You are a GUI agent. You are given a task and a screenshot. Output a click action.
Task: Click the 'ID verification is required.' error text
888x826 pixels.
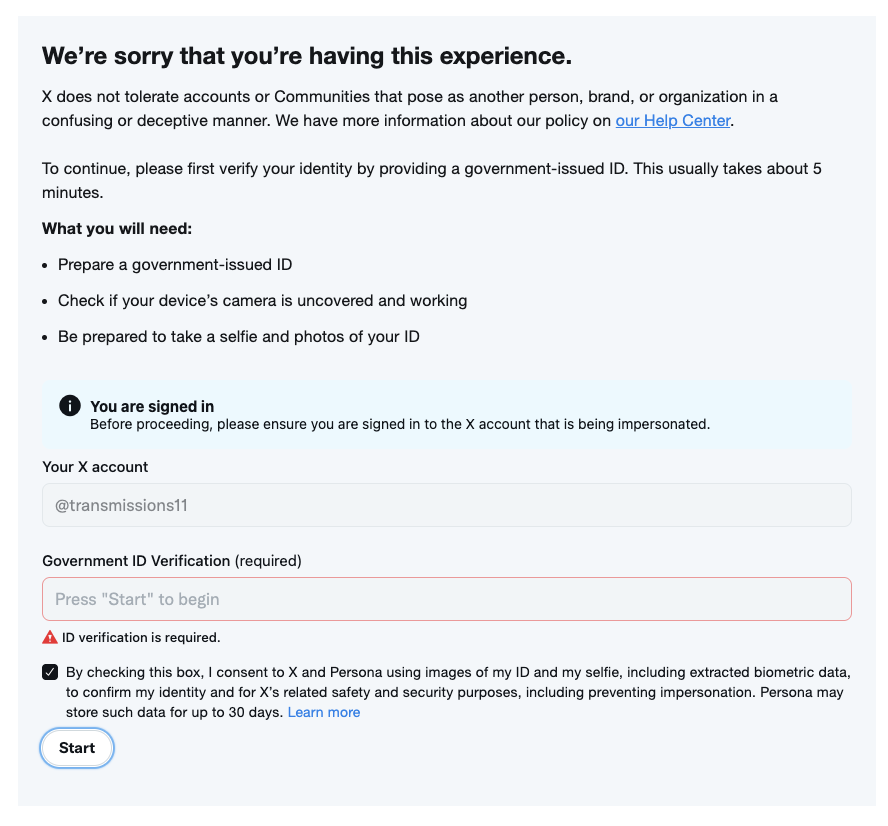pos(141,637)
